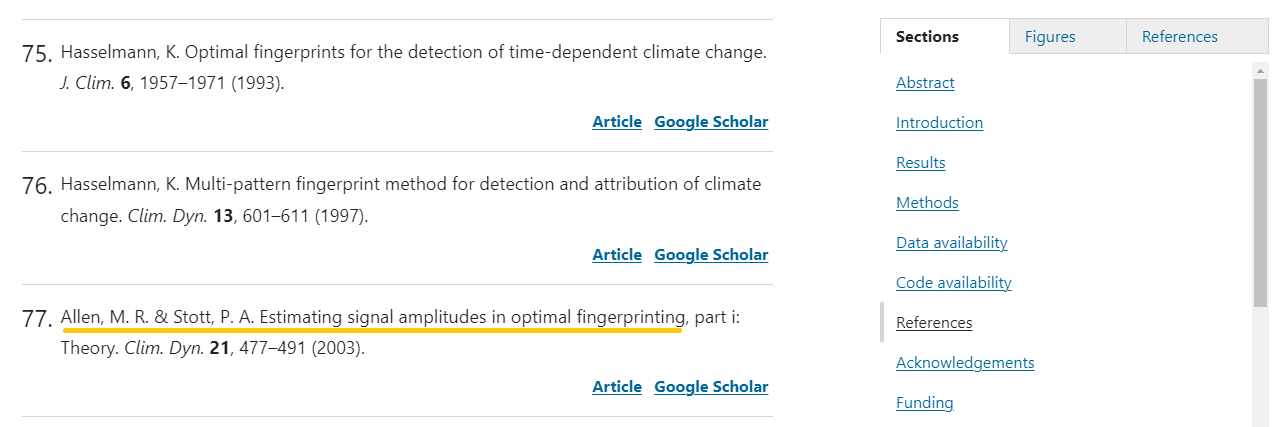Open Google Scholar for reference 76
The width and height of the screenshot is (1281, 427).
coord(711,255)
